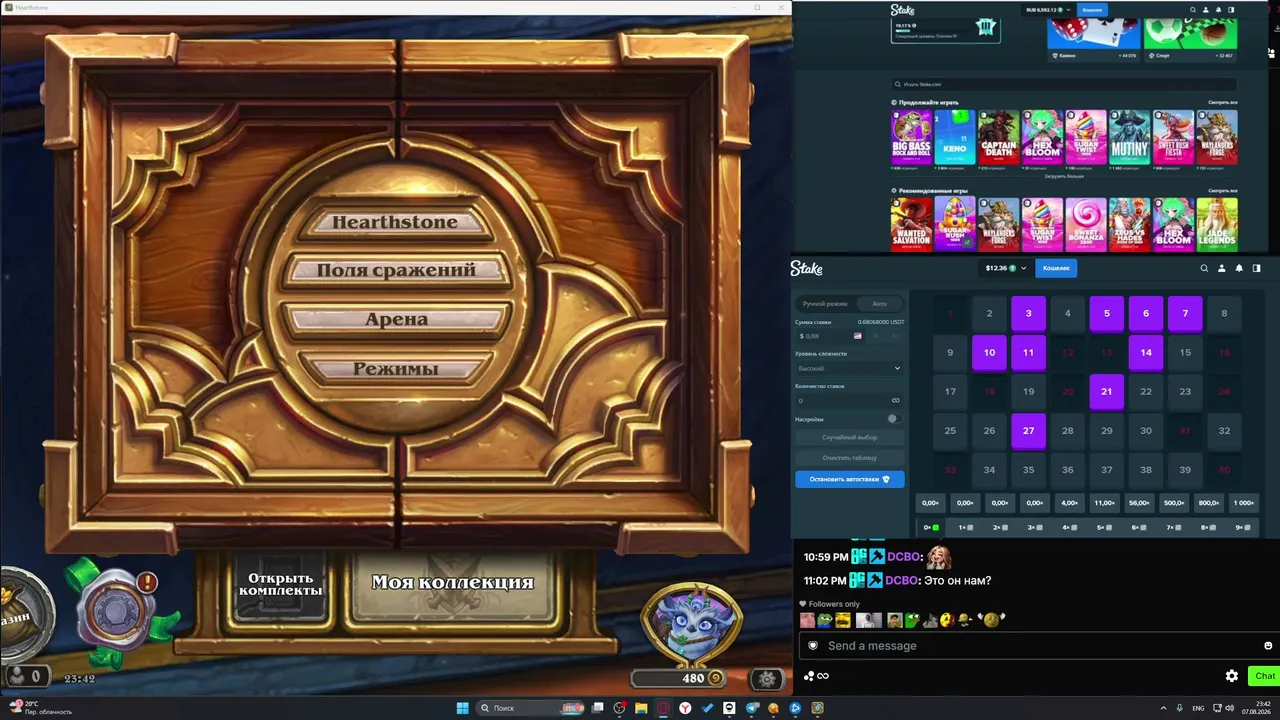Viewport: 1280px width, 720px height.
Task: Select the pet portrait shop in Hearthstone
Action: pyautogui.click(x=692, y=622)
